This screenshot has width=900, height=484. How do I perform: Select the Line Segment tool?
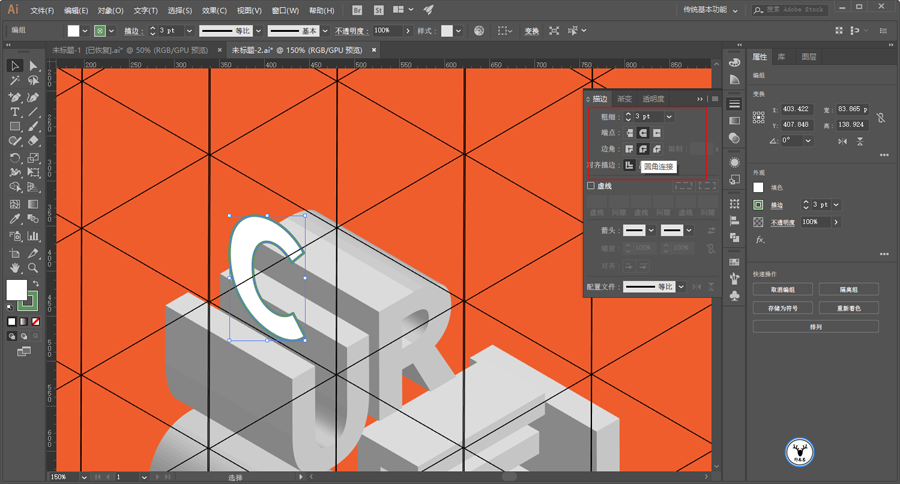pos(33,111)
